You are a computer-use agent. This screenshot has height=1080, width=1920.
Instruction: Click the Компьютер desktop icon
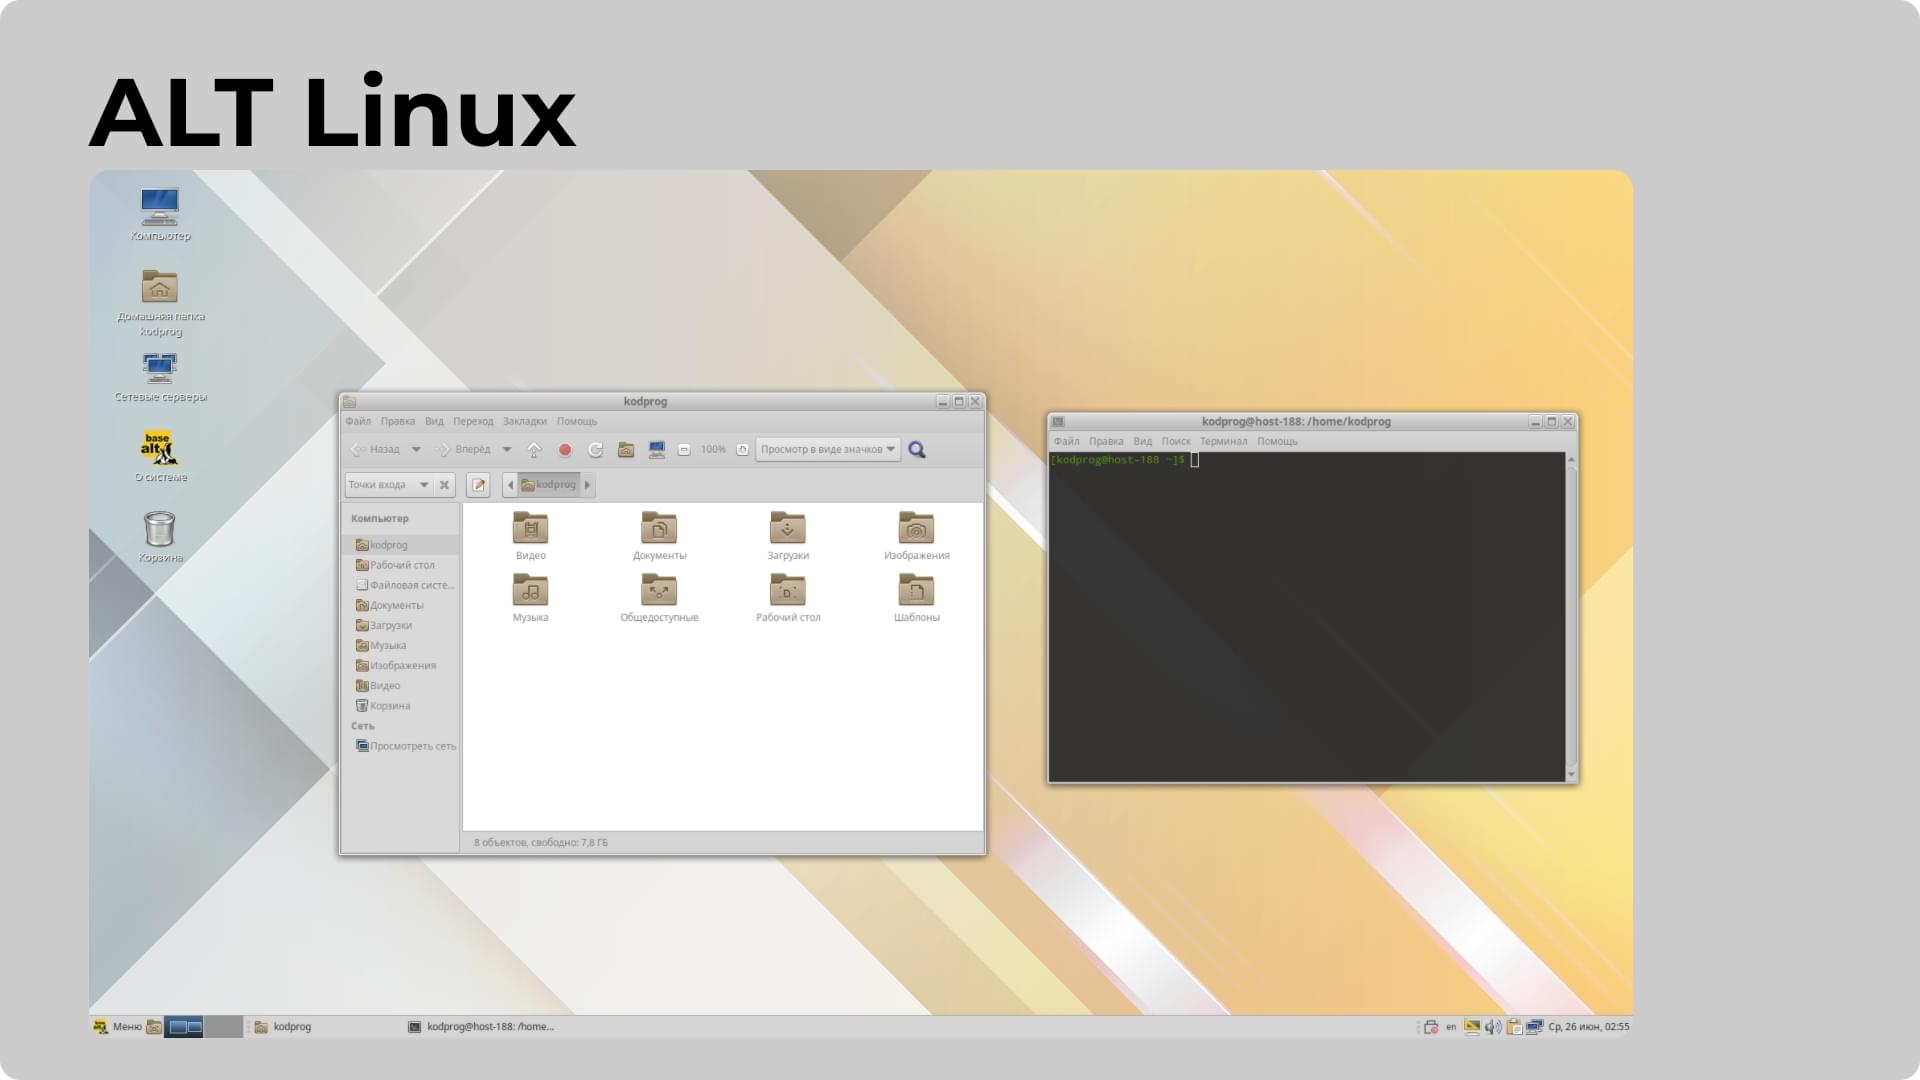[160, 215]
